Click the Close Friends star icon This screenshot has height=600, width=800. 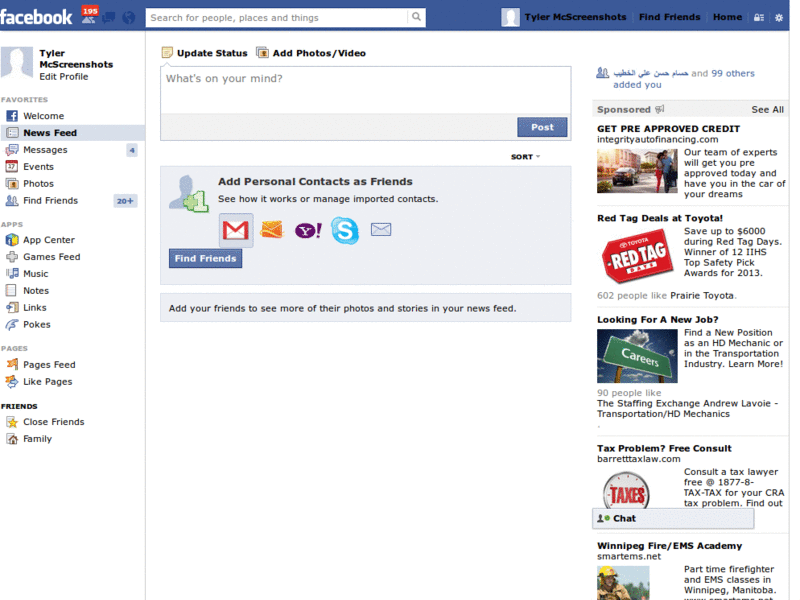pyautogui.click(x=12, y=422)
